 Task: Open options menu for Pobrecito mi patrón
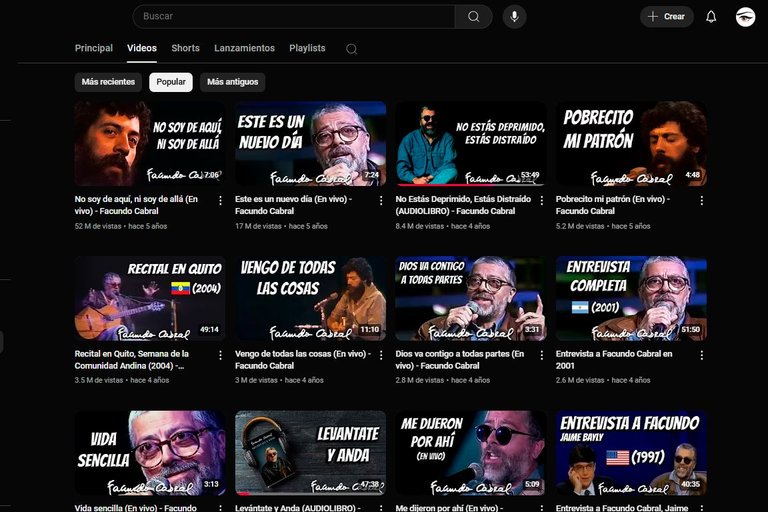[x=702, y=200]
